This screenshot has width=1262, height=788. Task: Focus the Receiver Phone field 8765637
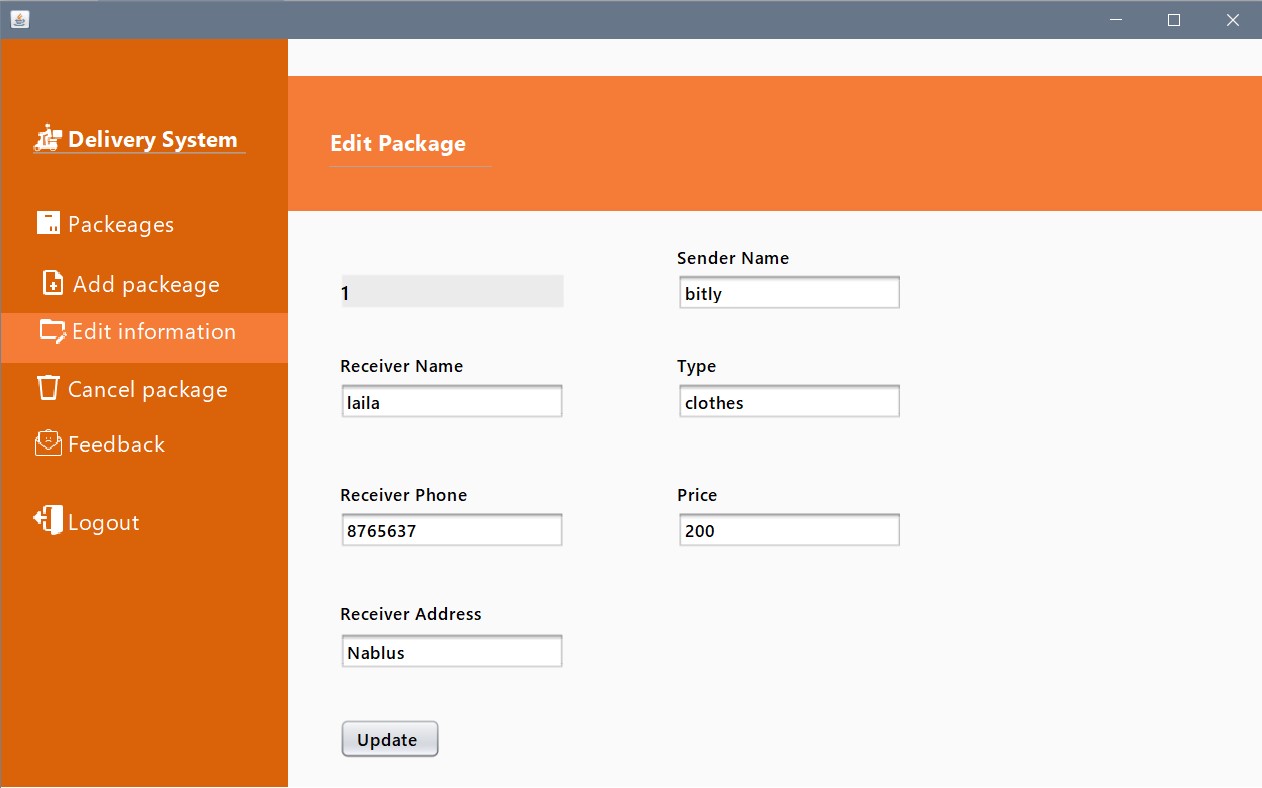tap(451, 530)
